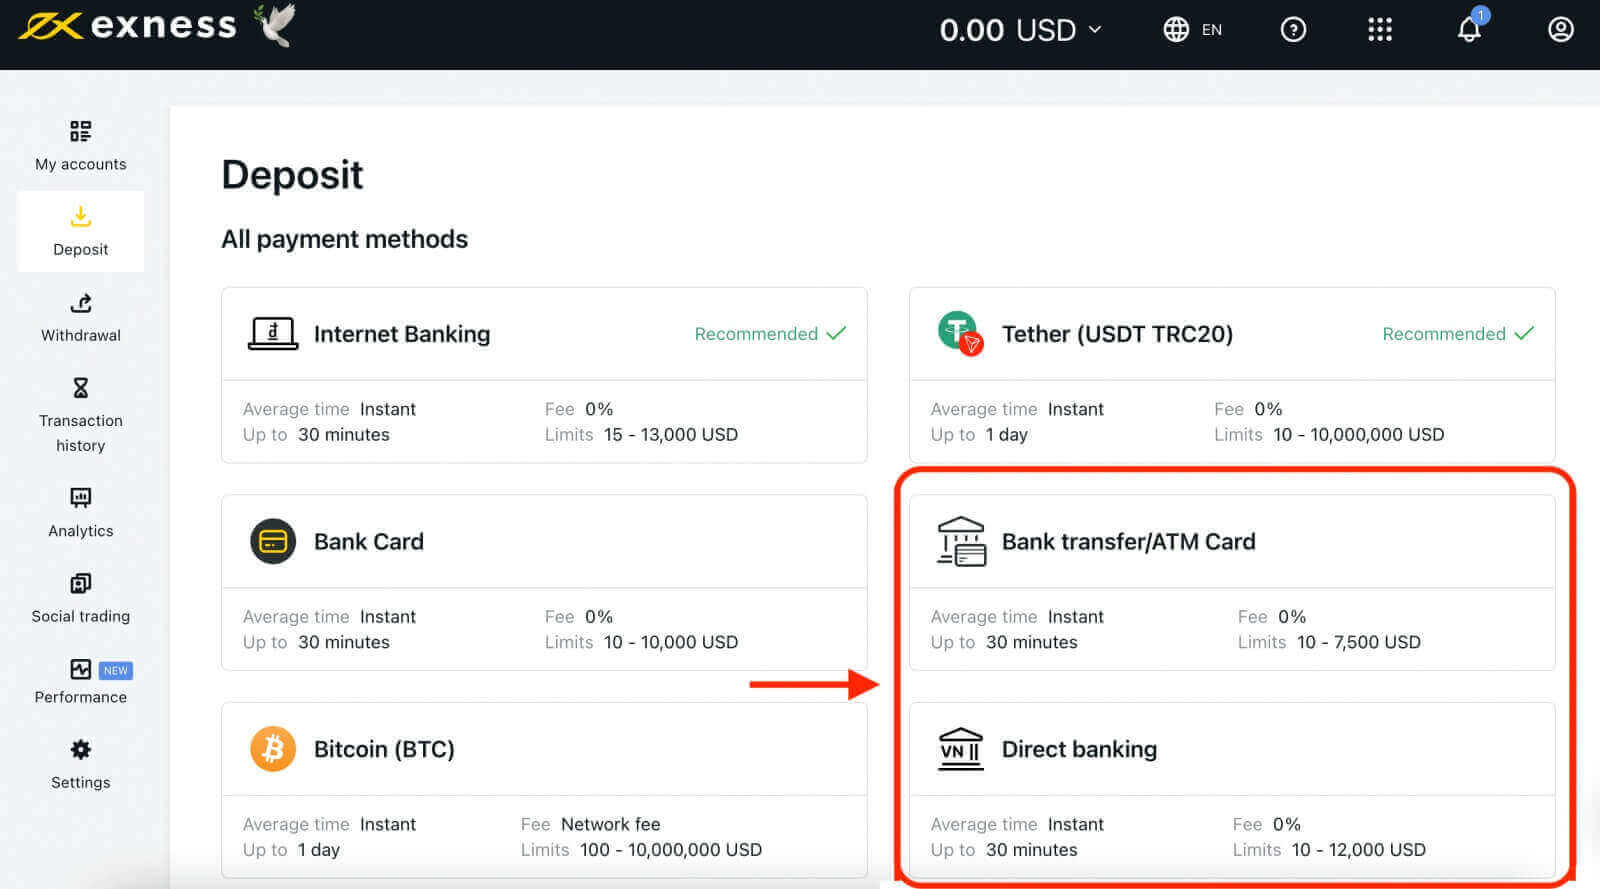
Task: Click the Tether USDT TRC20 icon
Action: pos(959,333)
